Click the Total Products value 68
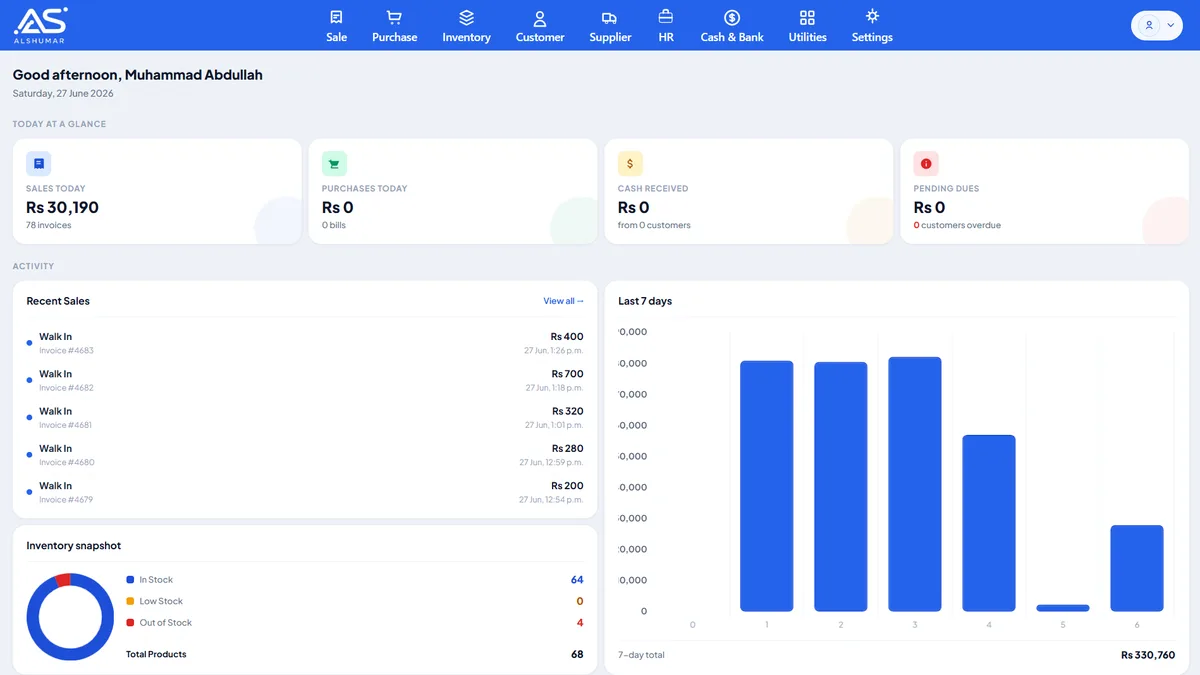Screen dimensions: 1200x675 (577, 654)
